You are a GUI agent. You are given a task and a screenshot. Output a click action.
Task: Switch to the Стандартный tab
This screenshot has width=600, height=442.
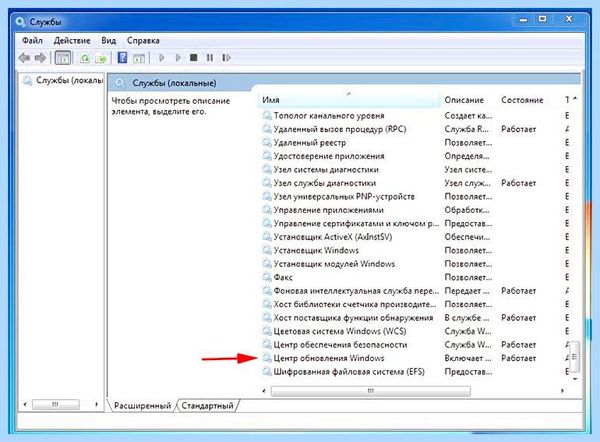point(207,406)
